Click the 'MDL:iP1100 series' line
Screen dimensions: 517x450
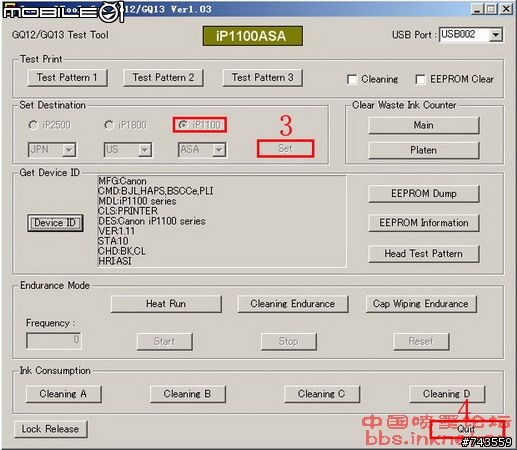137,201
